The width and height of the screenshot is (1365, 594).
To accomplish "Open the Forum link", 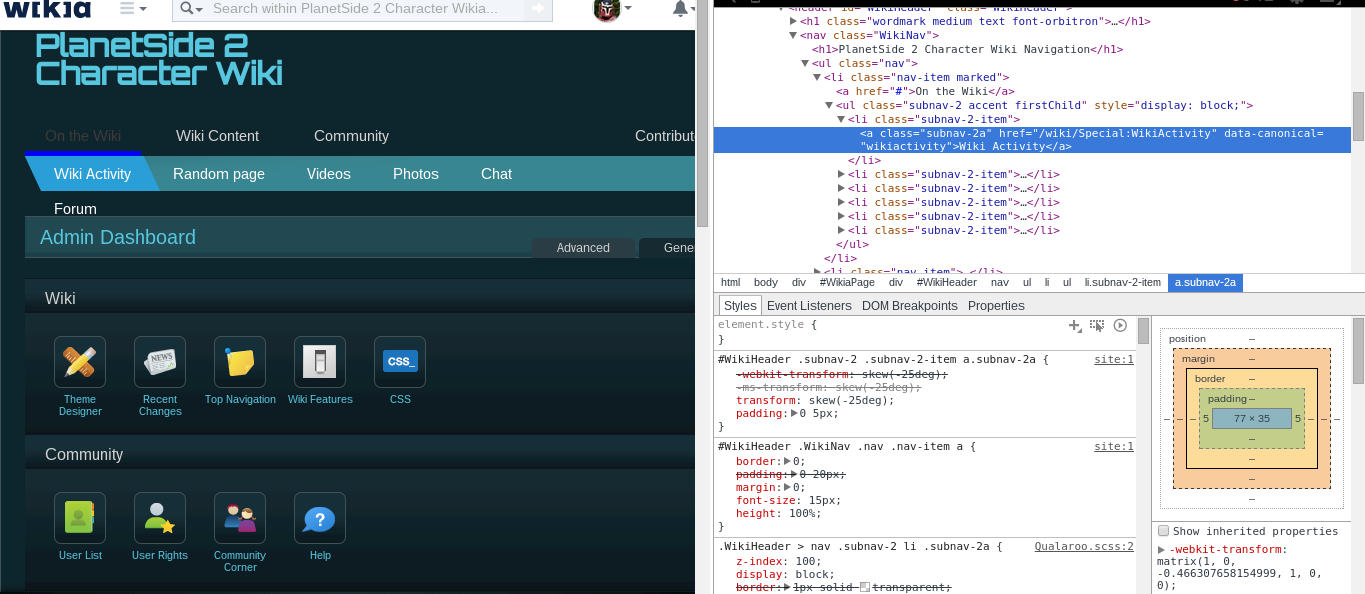I will coord(75,209).
